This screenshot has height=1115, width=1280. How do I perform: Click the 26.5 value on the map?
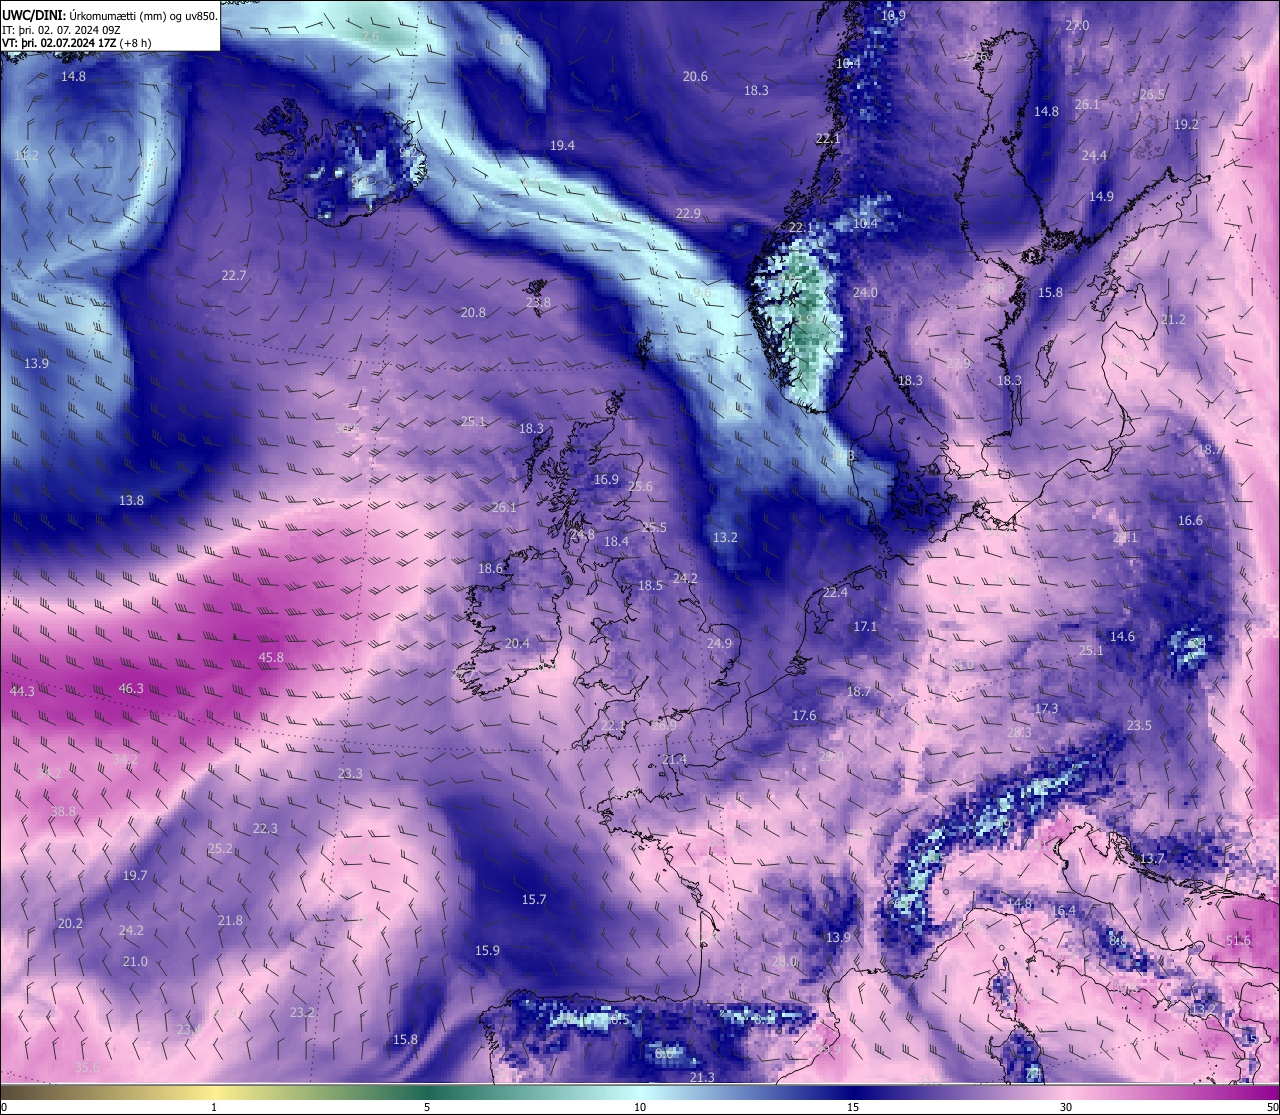[x=1152, y=94]
